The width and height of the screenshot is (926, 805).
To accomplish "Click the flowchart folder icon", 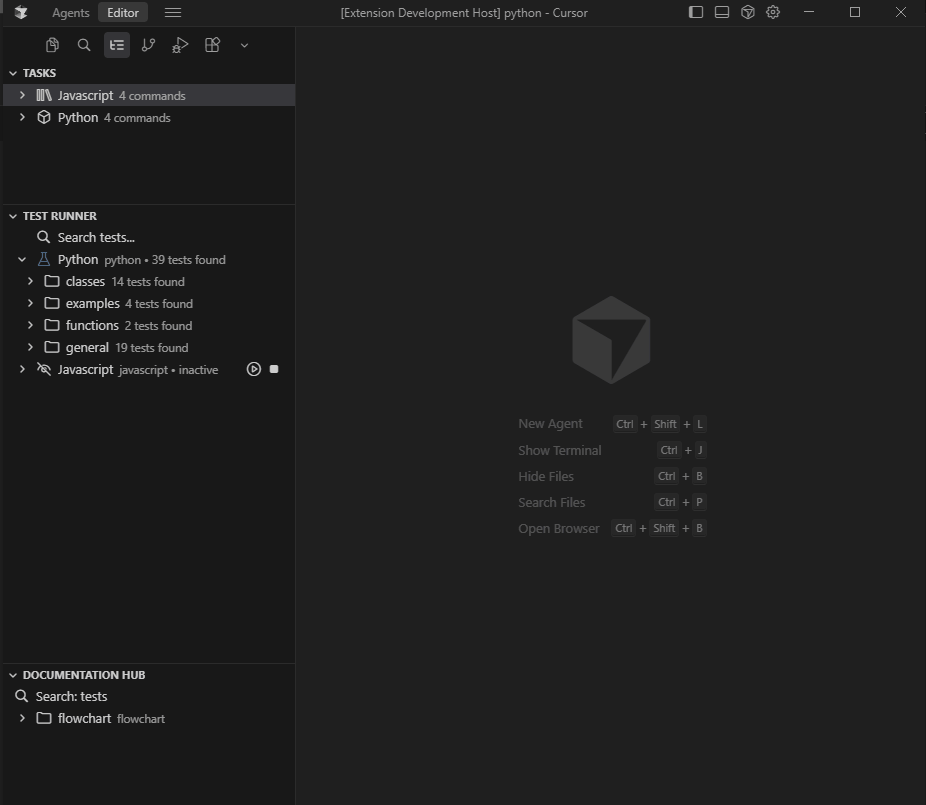I will pyautogui.click(x=44, y=718).
